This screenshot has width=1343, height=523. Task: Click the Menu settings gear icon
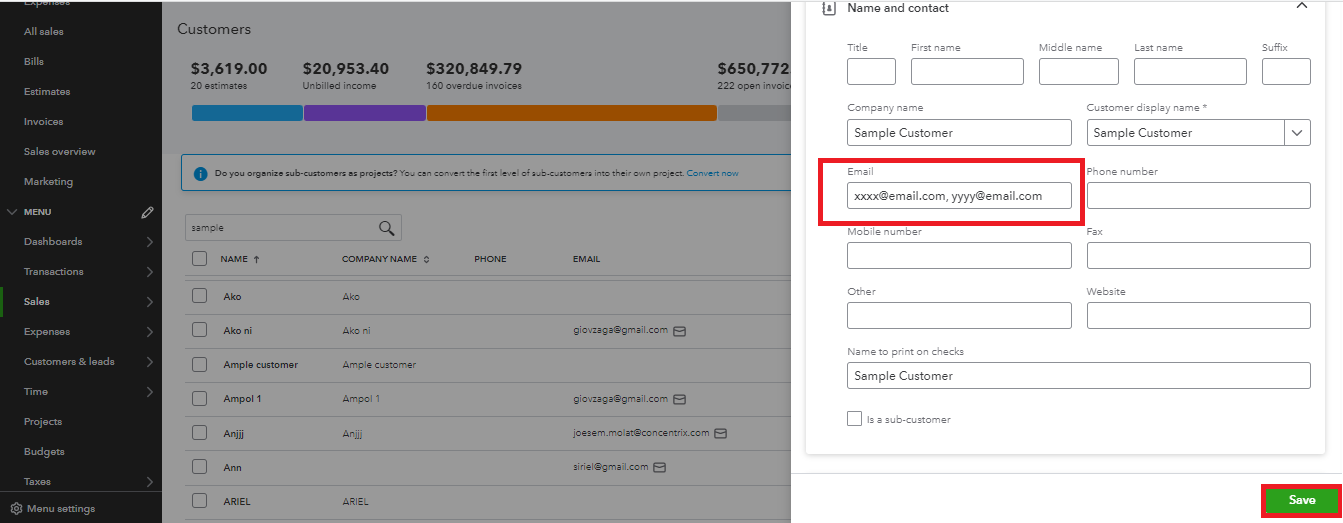coord(16,509)
